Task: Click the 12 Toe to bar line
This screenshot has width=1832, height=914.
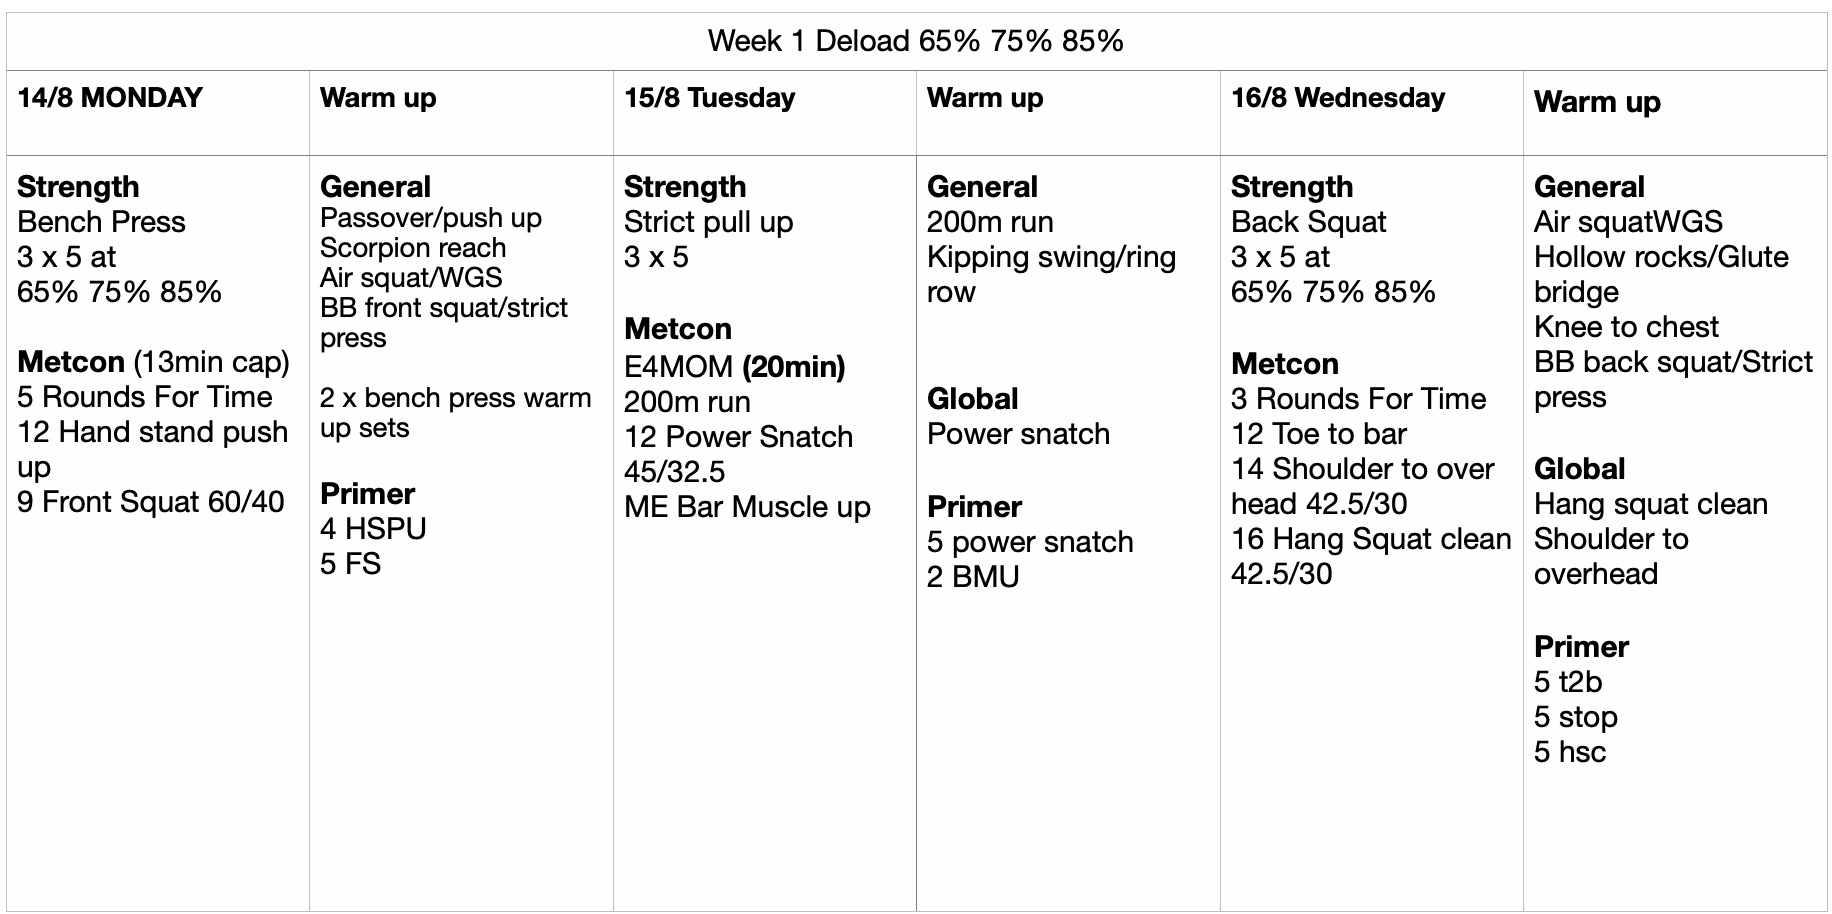Action: pos(1319,434)
